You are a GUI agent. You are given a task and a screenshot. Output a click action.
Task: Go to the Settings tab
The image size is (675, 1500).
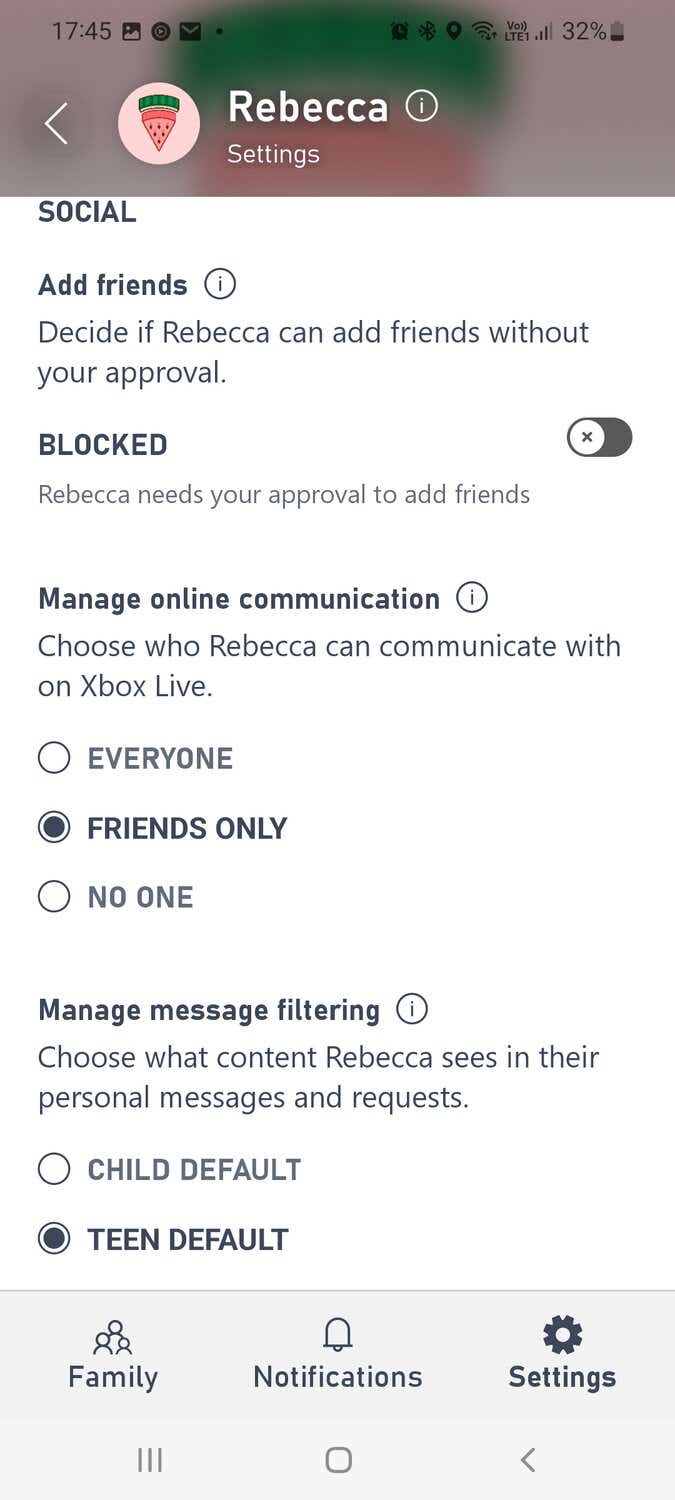click(x=562, y=1355)
